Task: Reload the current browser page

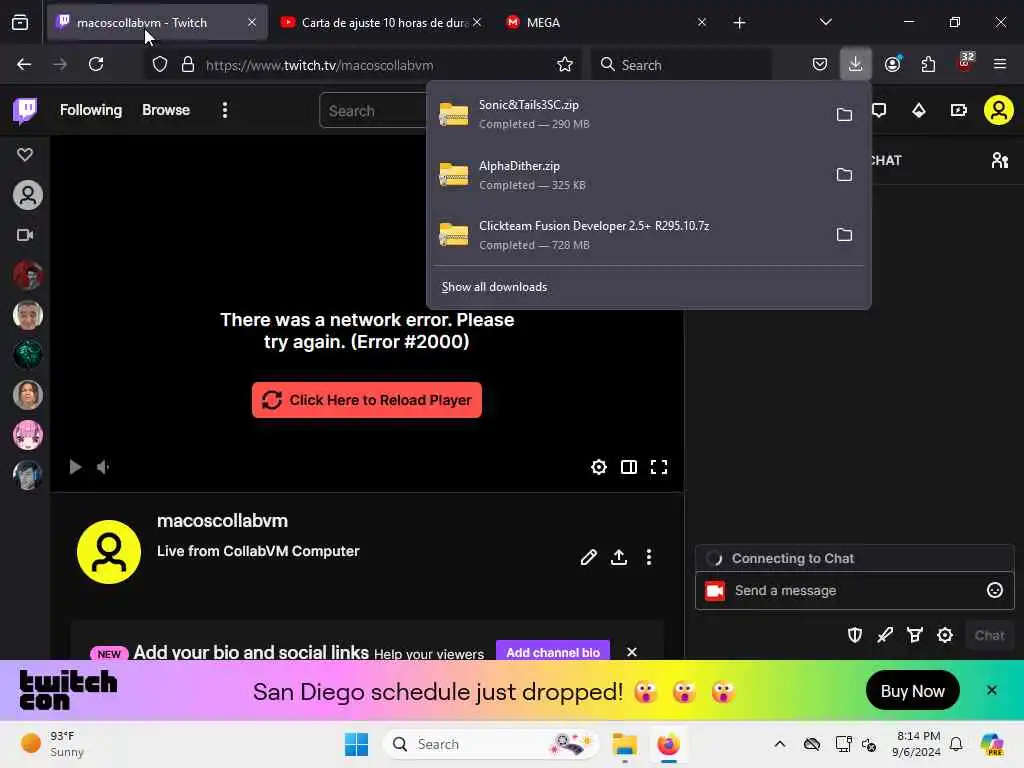Action: pyautogui.click(x=96, y=64)
